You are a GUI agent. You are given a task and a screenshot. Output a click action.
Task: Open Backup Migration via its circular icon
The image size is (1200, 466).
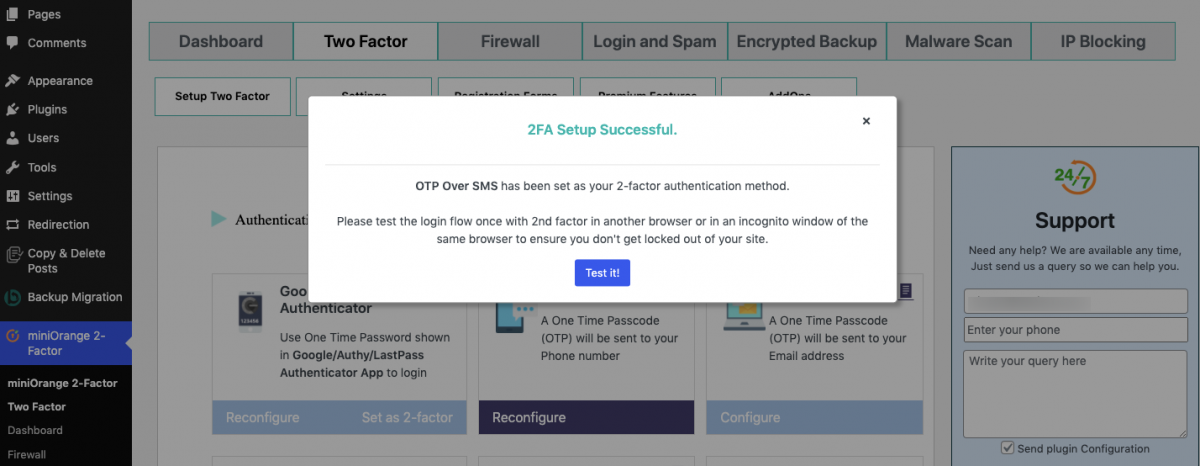12,297
